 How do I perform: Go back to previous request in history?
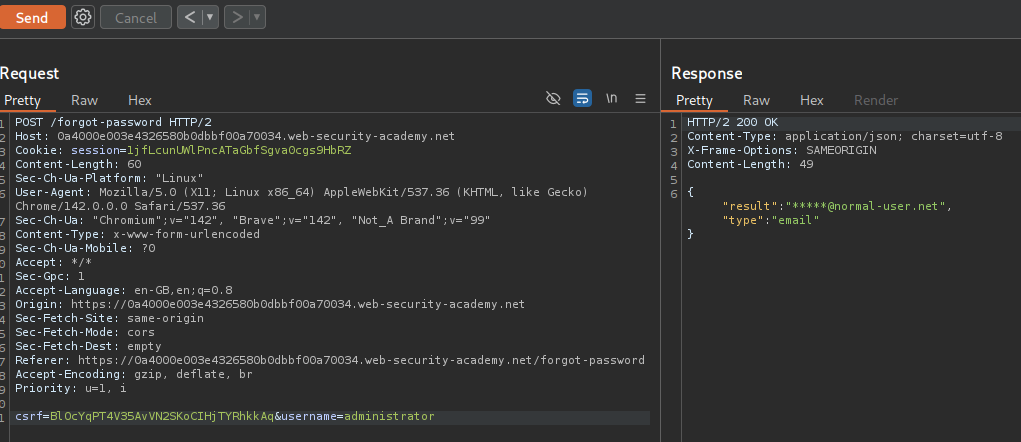189,17
